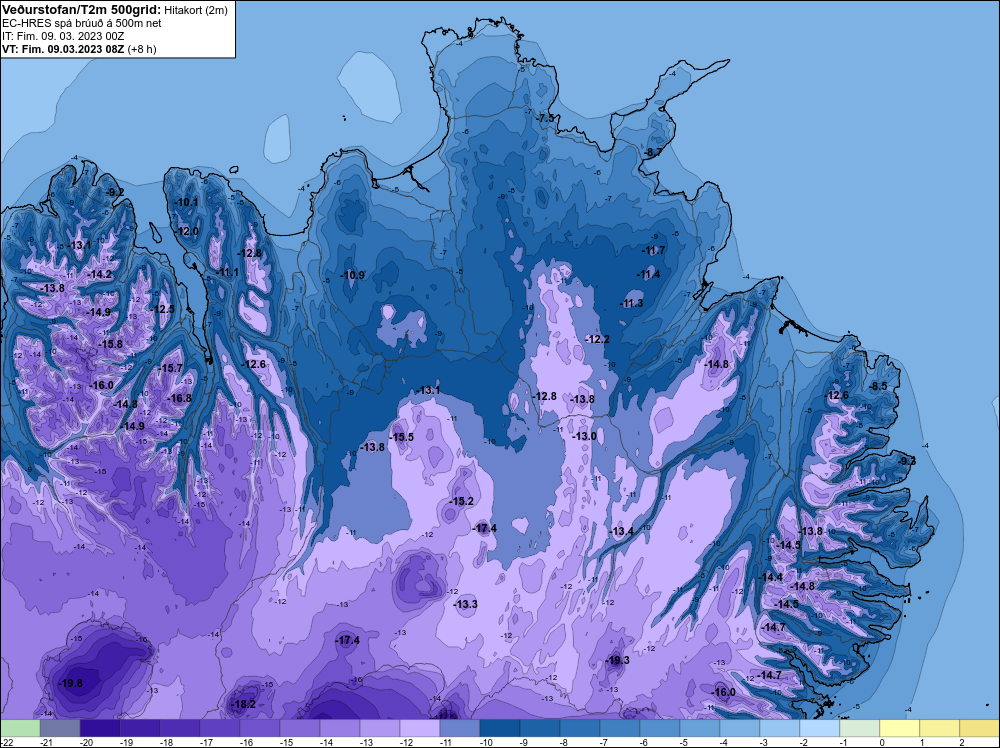Click the -11.3 temperature value
Screen dimensions: 1000x748
coord(632,303)
